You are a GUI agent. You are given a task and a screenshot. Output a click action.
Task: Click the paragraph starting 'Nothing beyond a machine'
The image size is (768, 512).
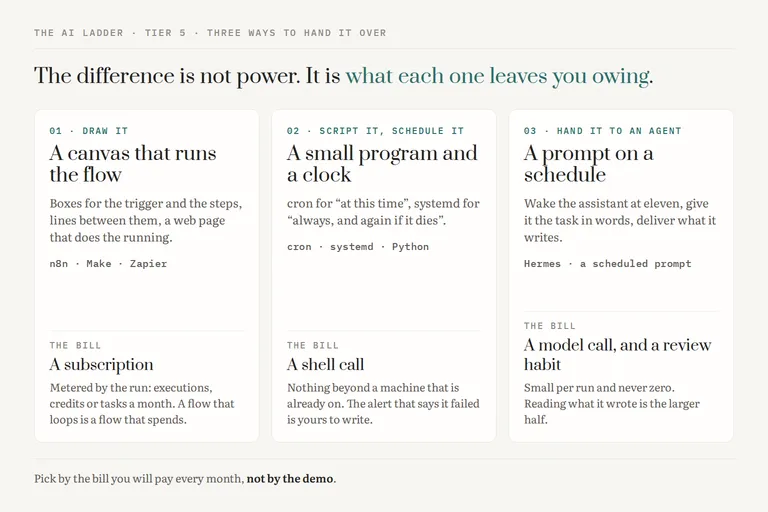click(383, 404)
